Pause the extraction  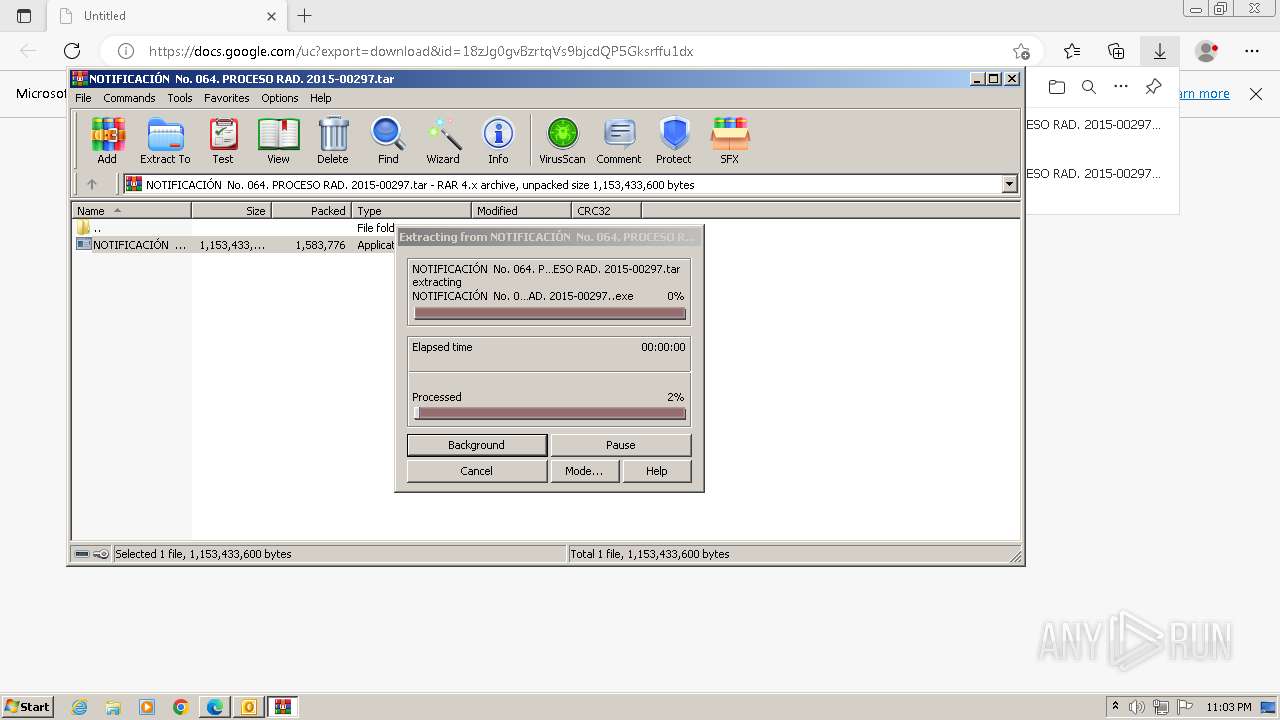620,445
